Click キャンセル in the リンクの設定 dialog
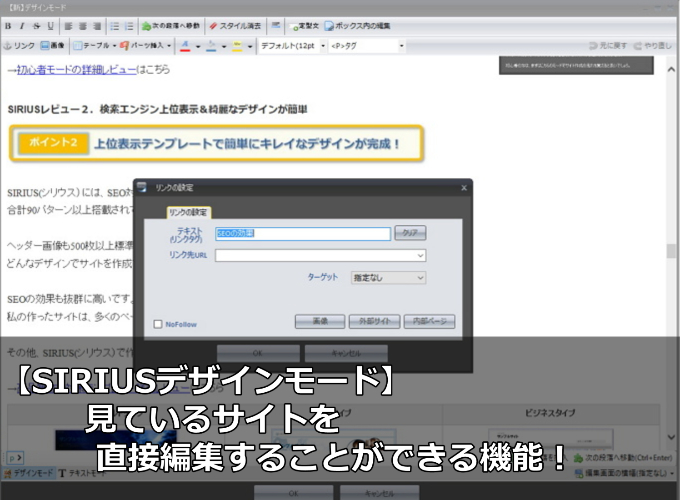680x500 pixels. (346, 353)
